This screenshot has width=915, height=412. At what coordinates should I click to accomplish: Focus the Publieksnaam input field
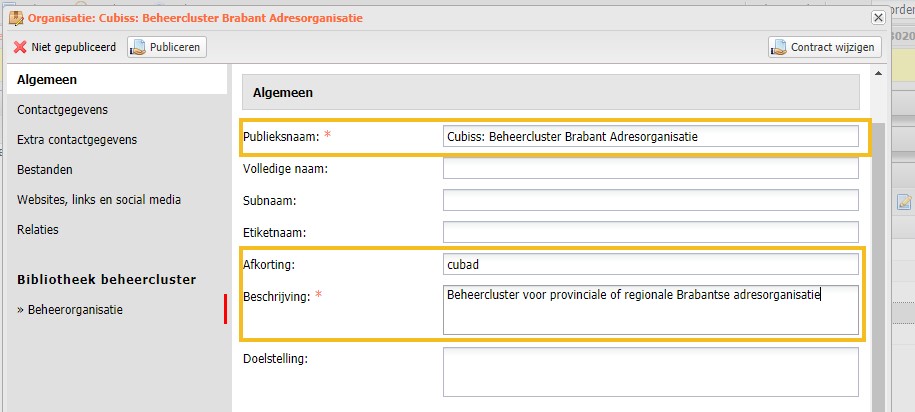tap(651, 137)
